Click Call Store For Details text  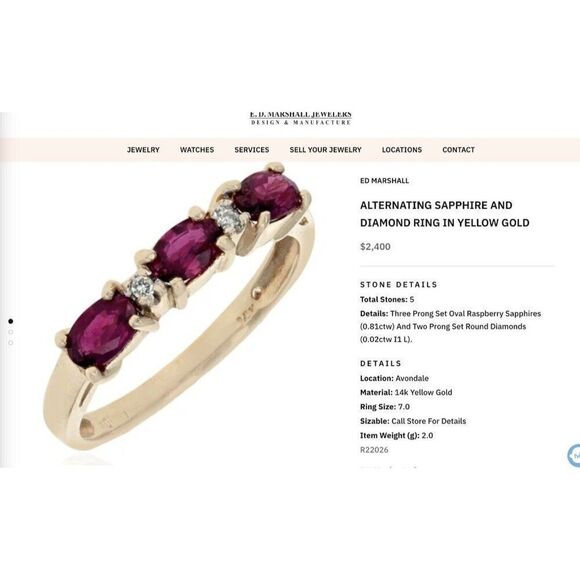pyautogui.click(x=429, y=421)
